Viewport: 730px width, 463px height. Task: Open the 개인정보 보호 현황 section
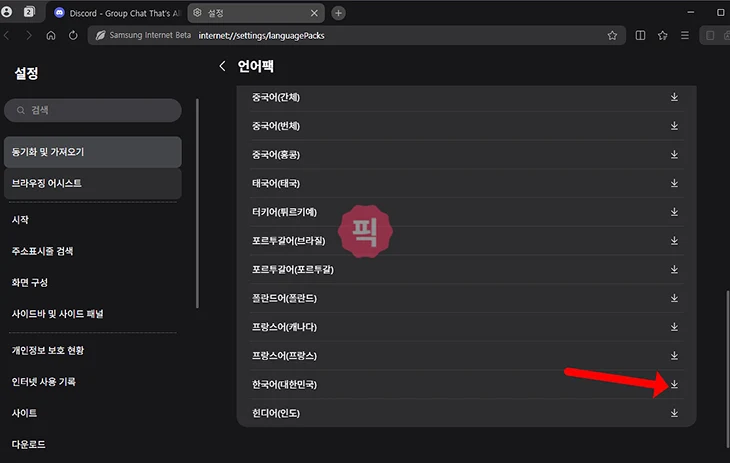pos(93,350)
